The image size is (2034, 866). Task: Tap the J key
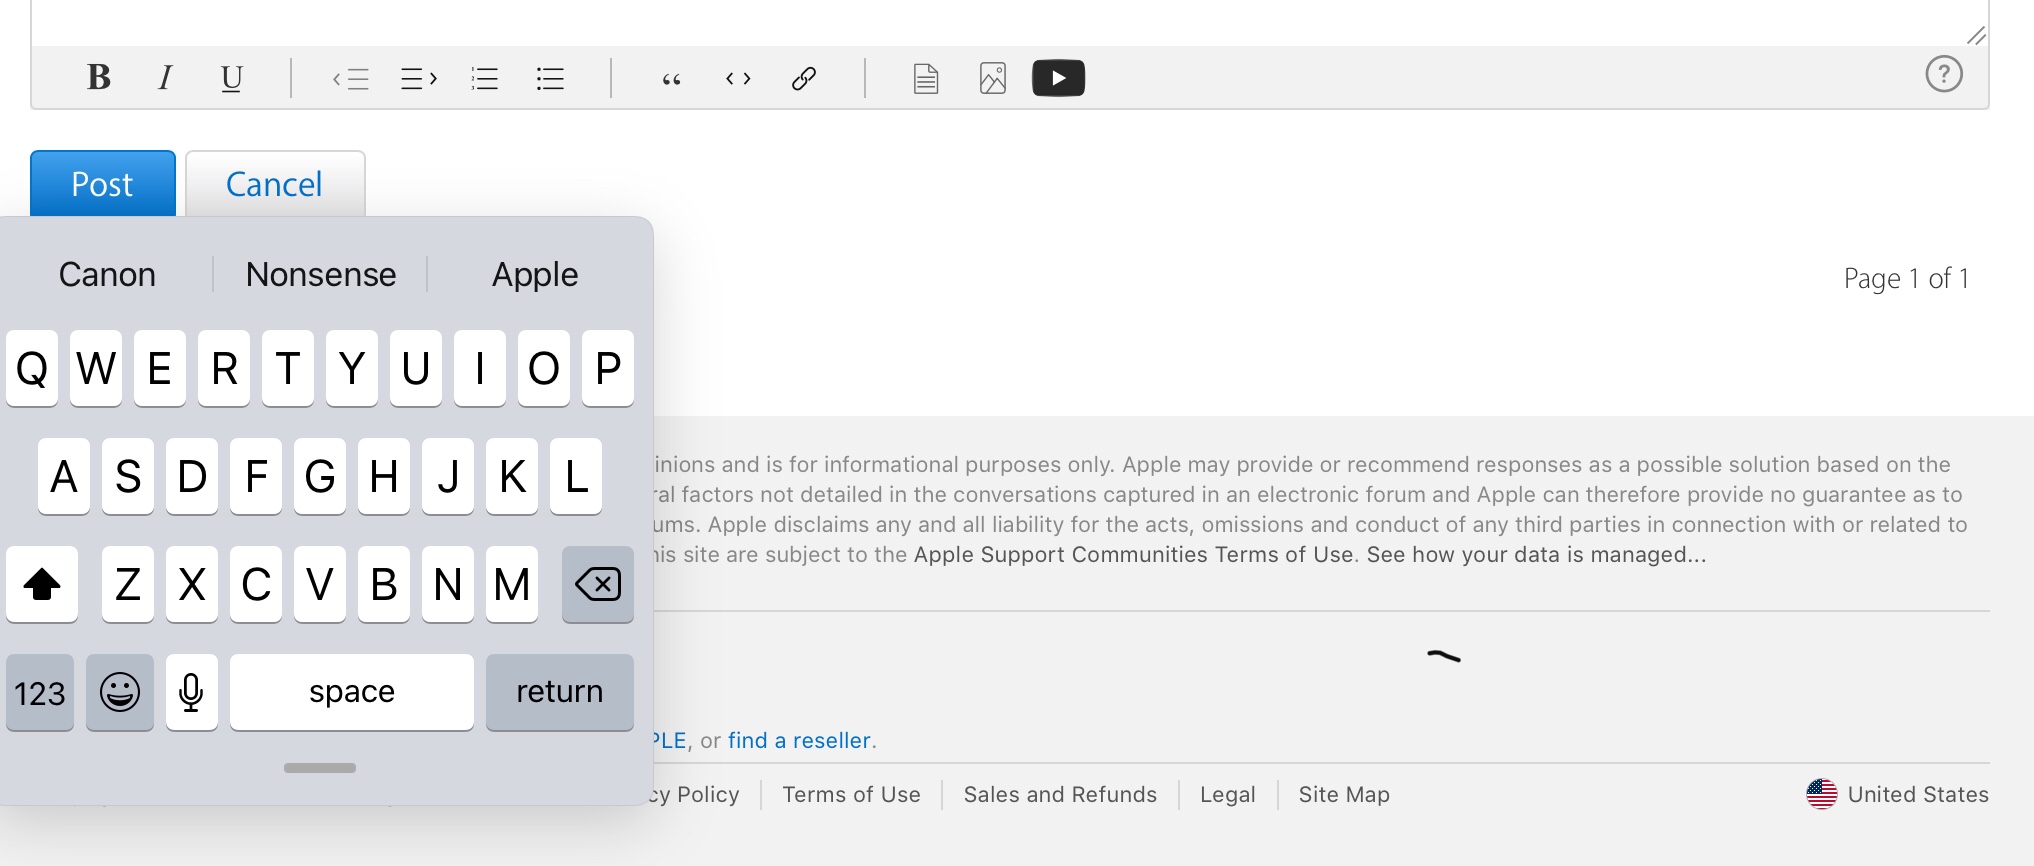448,476
